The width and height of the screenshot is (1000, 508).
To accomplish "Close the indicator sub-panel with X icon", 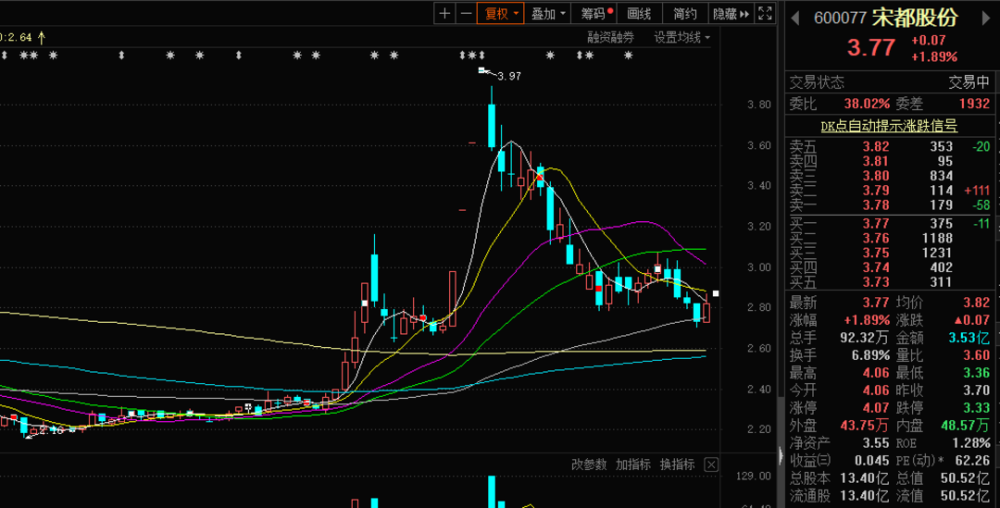I will (x=710, y=465).
